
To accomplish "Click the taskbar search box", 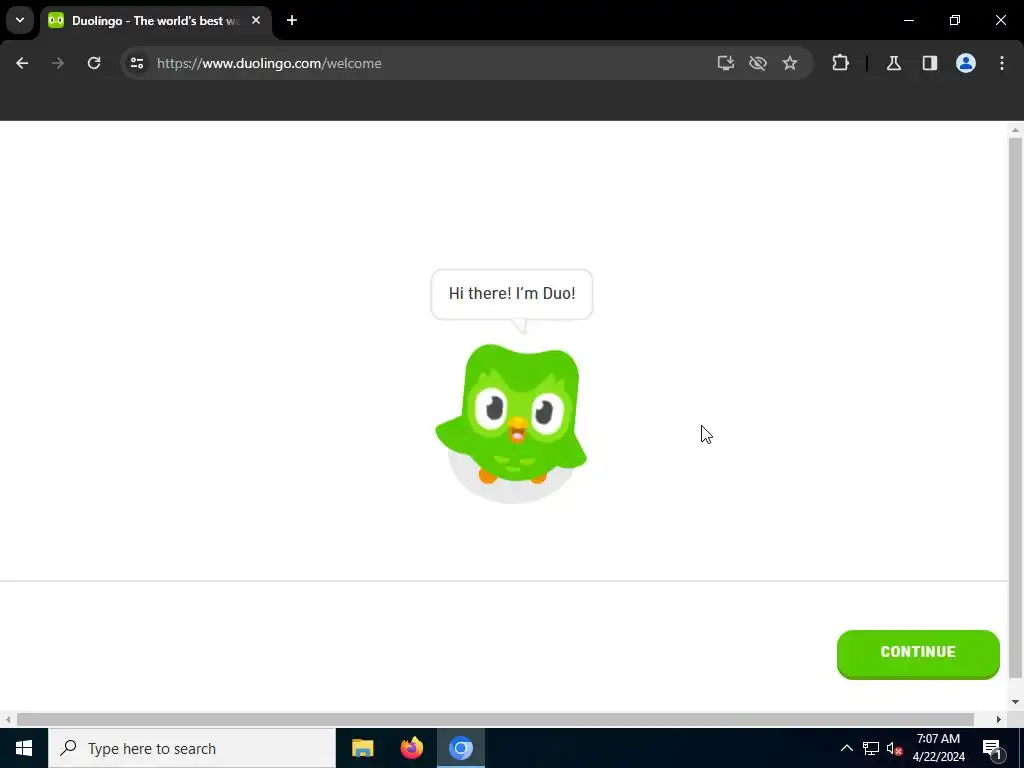I will [x=192, y=748].
